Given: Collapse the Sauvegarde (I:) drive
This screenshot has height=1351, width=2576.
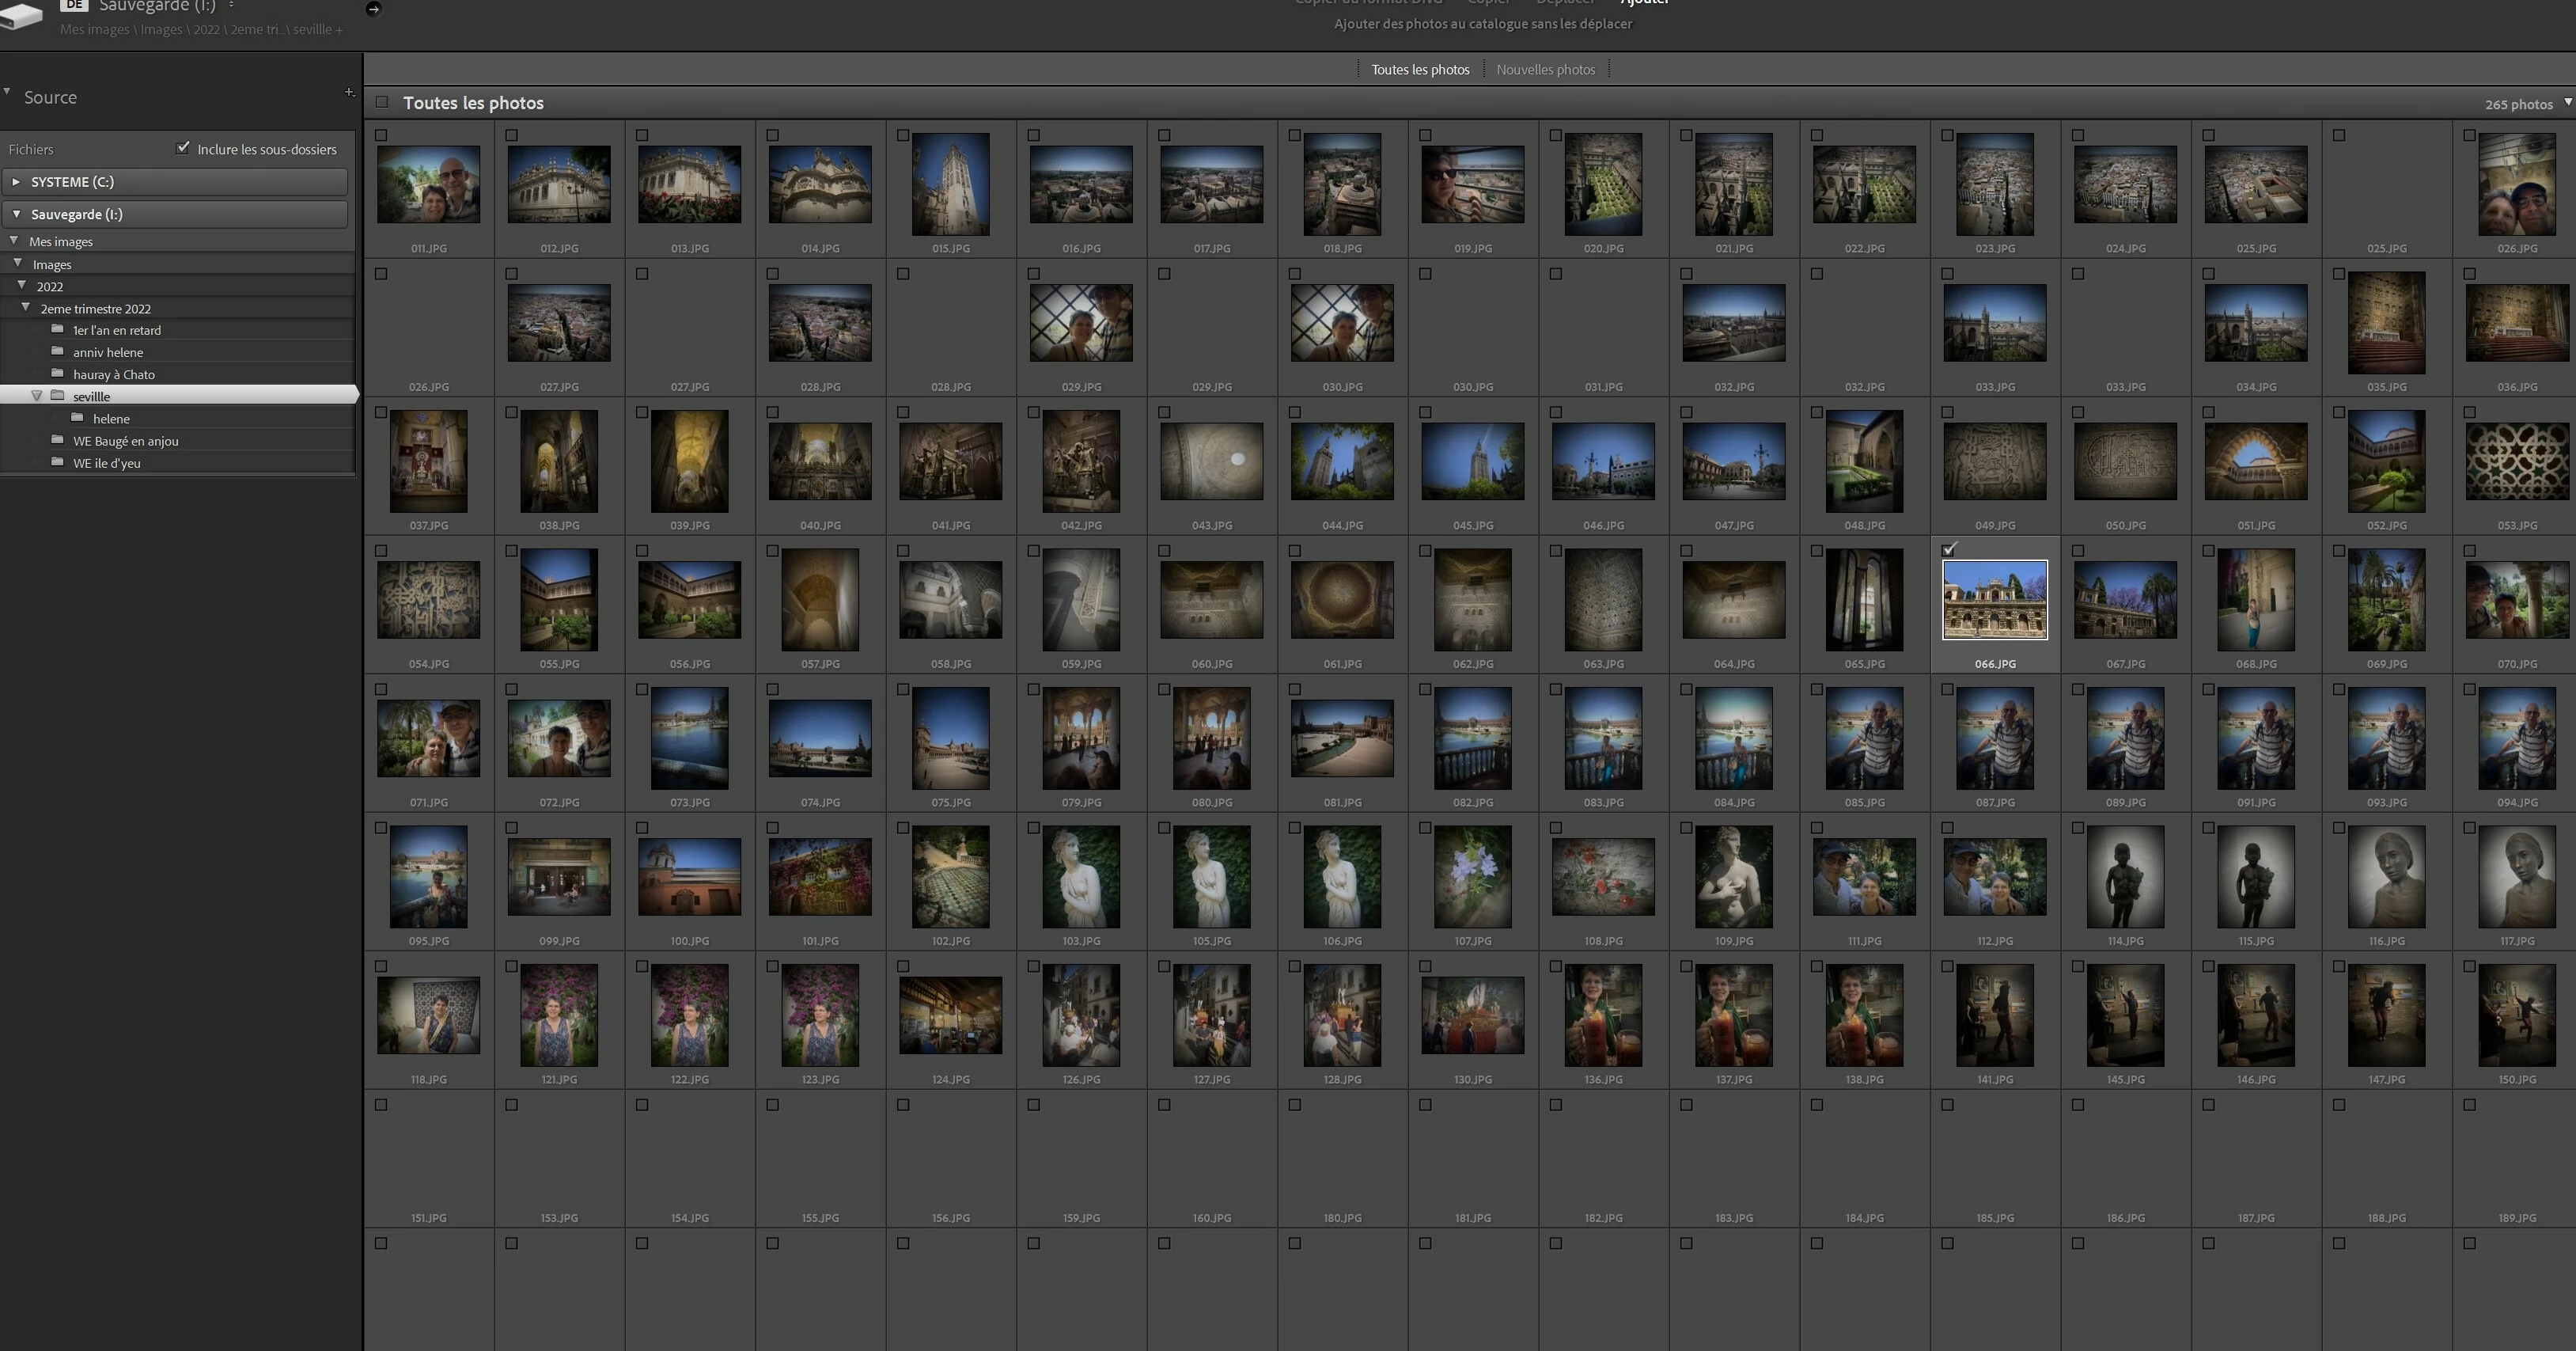Looking at the screenshot, I should point(16,214).
